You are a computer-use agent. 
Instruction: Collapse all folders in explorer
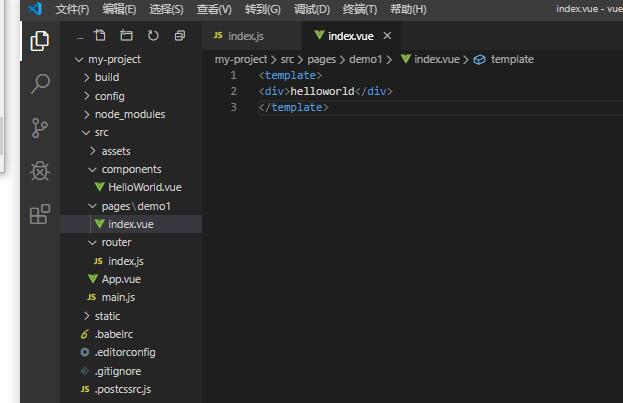pos(180,35)
